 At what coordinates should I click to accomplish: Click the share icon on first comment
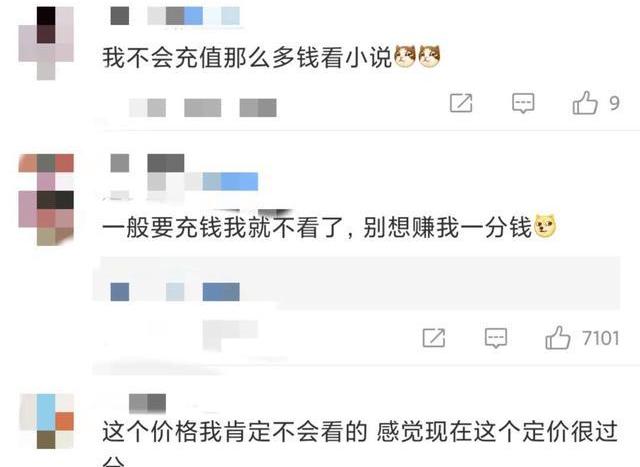(x=461, y=102)
